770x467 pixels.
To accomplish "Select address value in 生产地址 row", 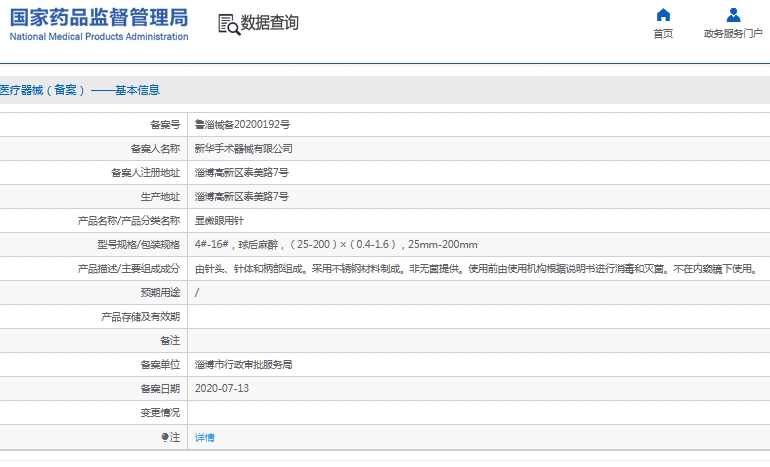I will tap(242, 196).
